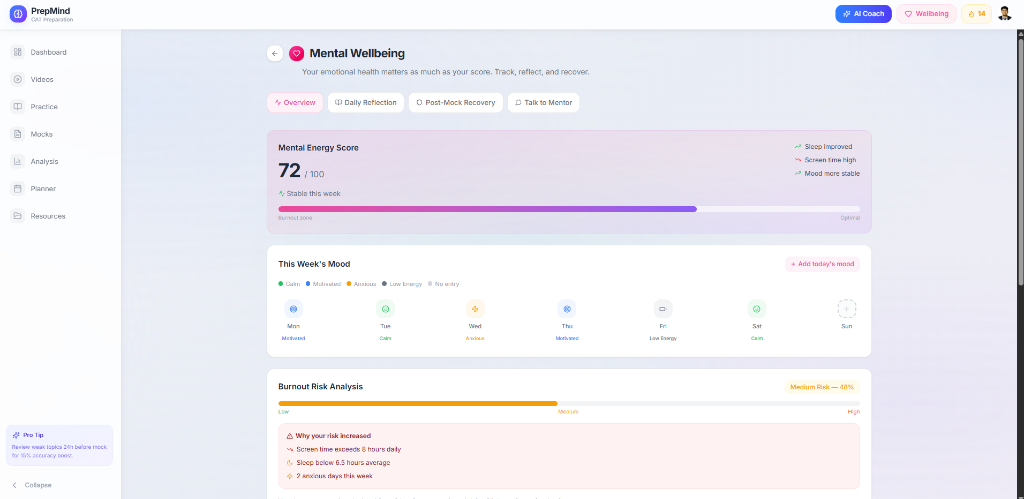Open the AI Coach button
Viewport: 1024px width, 499px height.
(863, 14)
